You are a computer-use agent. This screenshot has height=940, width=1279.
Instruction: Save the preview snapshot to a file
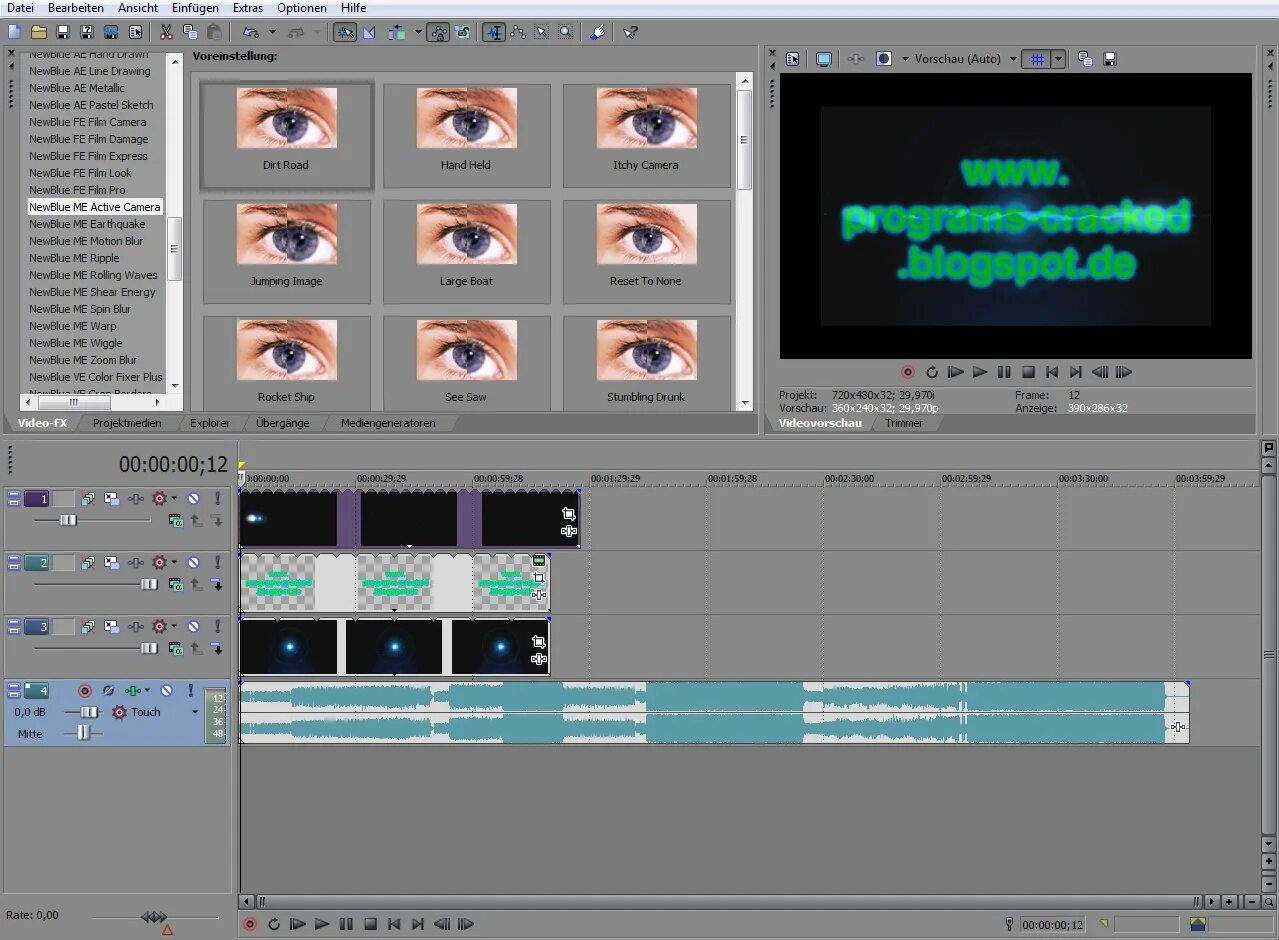click(1109, 59)
